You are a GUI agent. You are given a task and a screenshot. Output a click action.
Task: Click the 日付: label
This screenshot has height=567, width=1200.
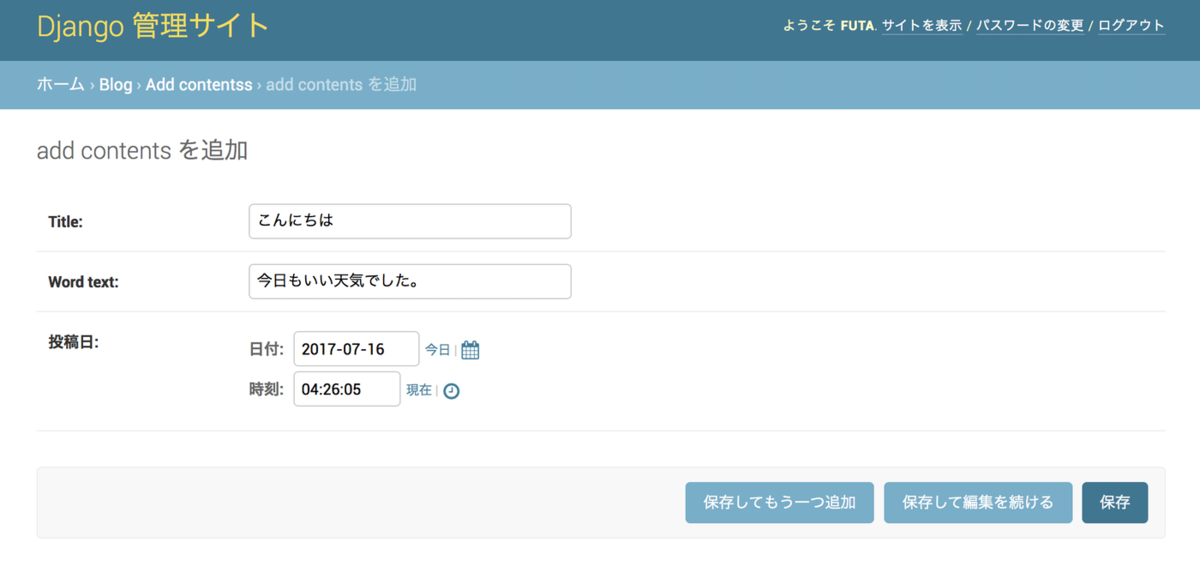(x=267, y=350)
